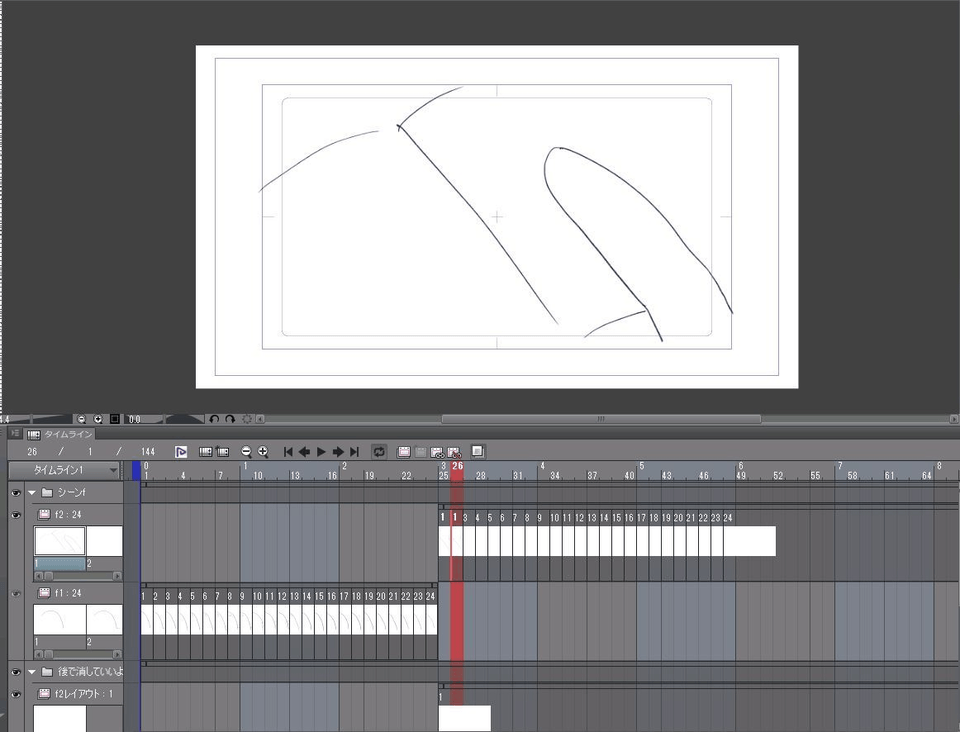Rotate the canvas clockwise
Viewport: 960px width, 732px height.
click(229, 419)
